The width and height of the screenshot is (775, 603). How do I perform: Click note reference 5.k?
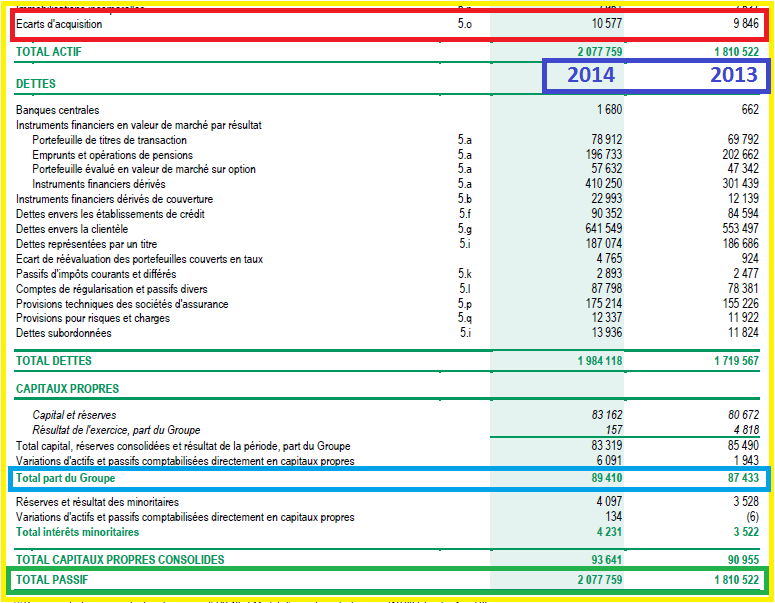465,273
